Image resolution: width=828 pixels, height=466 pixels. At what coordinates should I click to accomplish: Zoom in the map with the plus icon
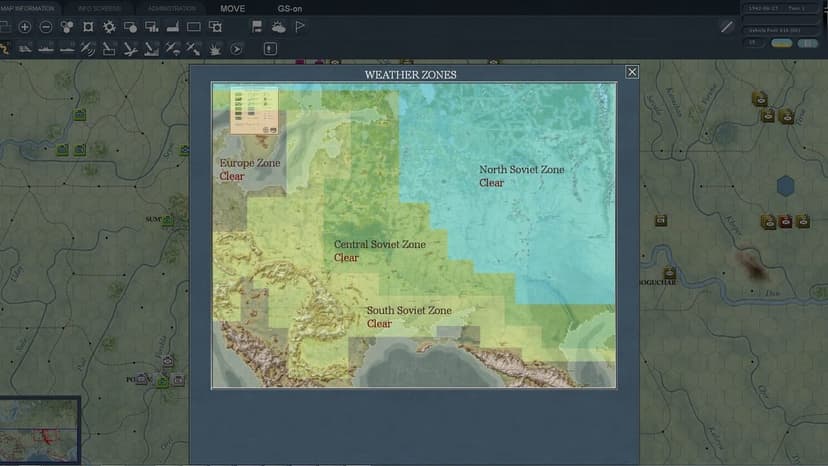[x=24, y=27]
